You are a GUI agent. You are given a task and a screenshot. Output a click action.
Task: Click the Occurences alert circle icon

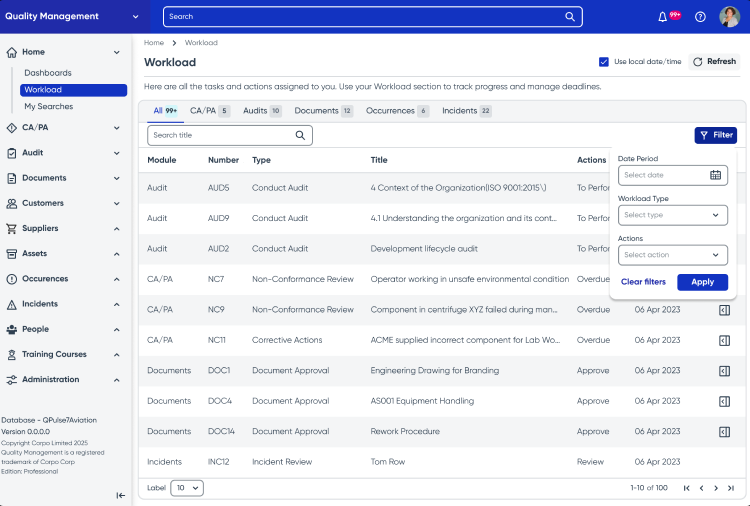(11, 279)
